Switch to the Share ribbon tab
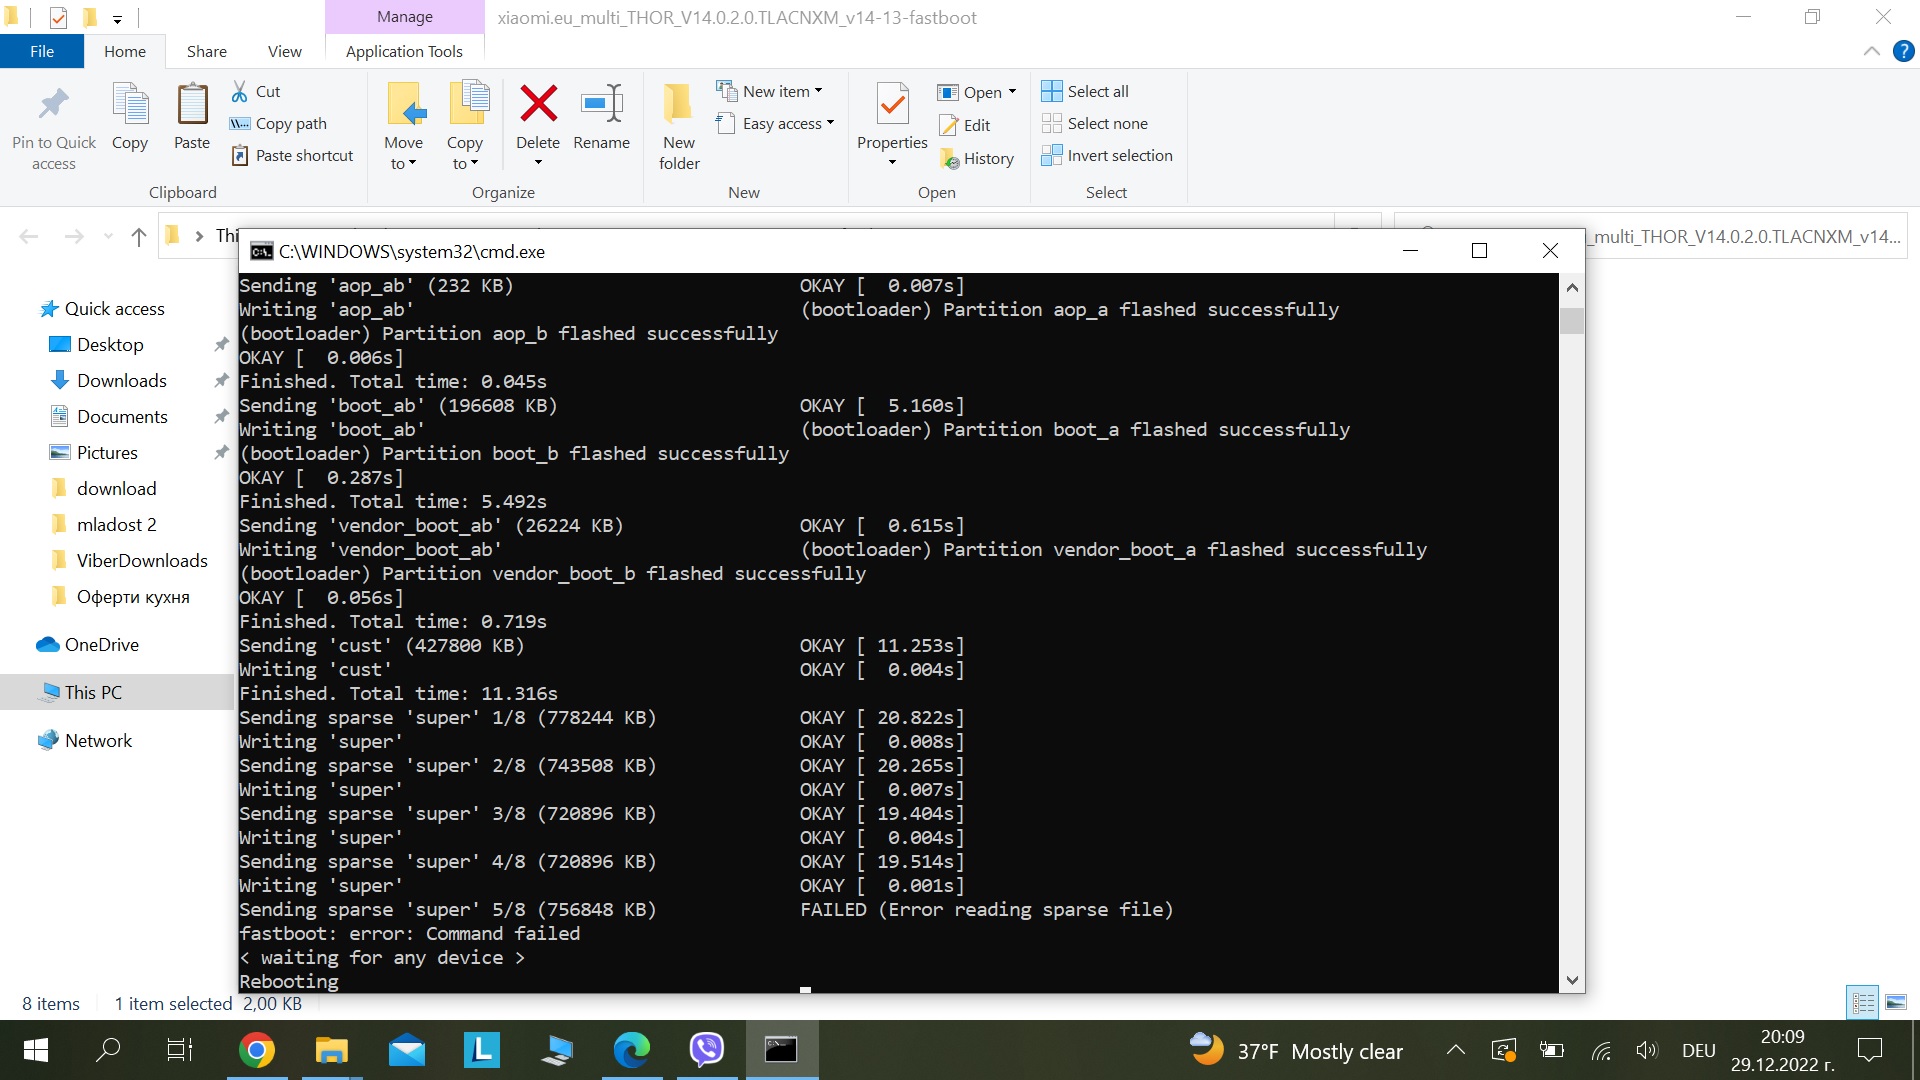 (x=207, y=51)
